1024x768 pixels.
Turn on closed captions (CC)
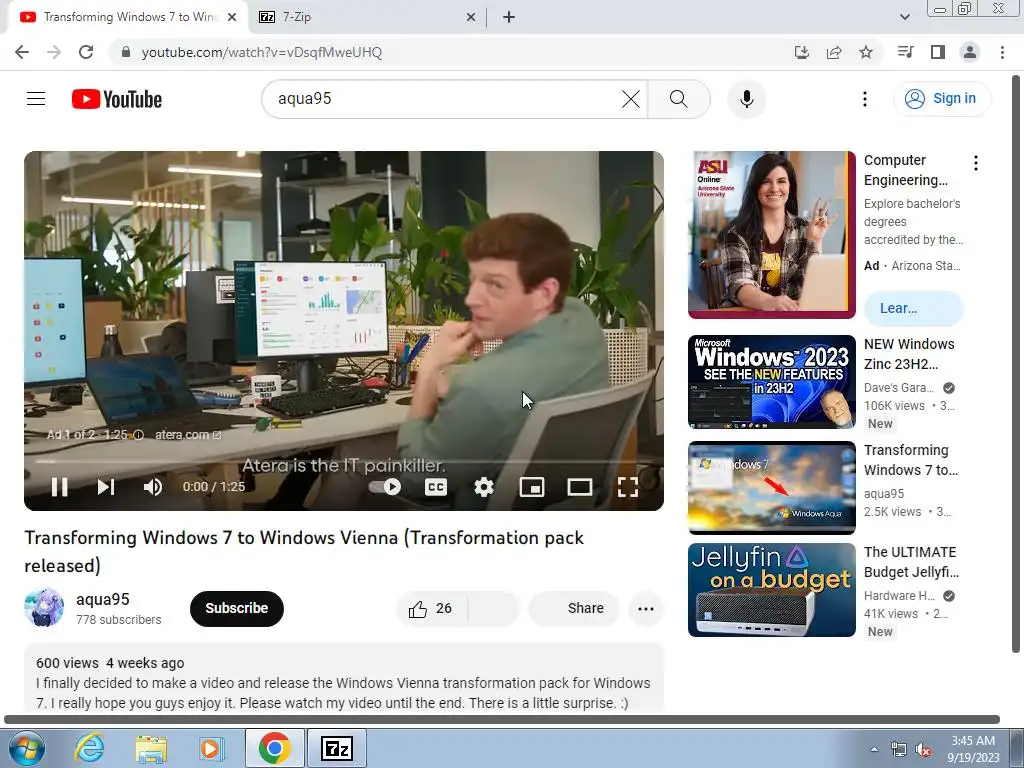point(436,487)
